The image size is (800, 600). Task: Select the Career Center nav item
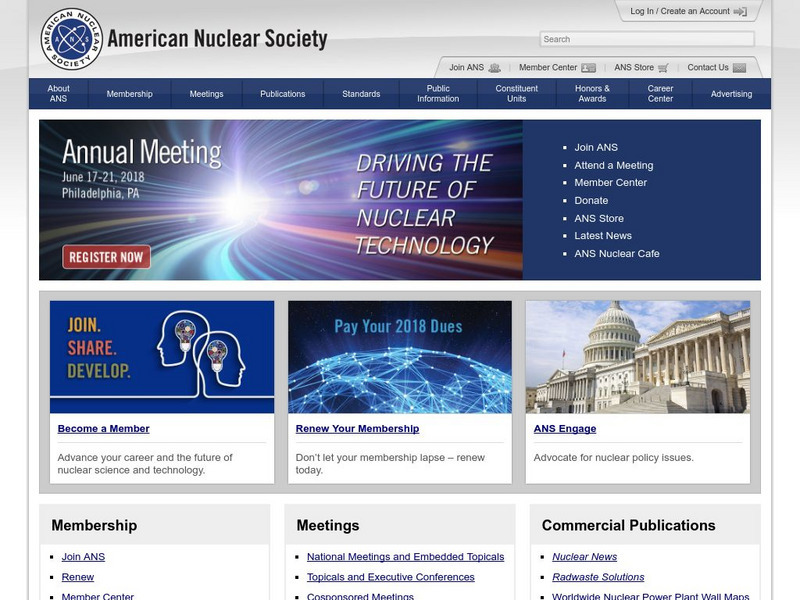pyautogui.click(x=660, y=94)
